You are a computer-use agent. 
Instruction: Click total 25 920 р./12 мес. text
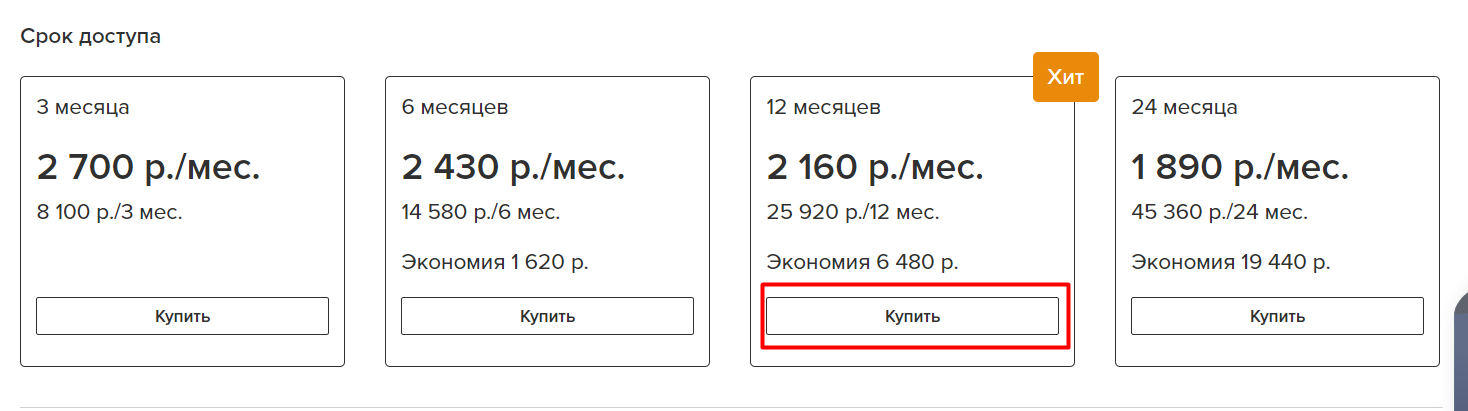point(853,212)
